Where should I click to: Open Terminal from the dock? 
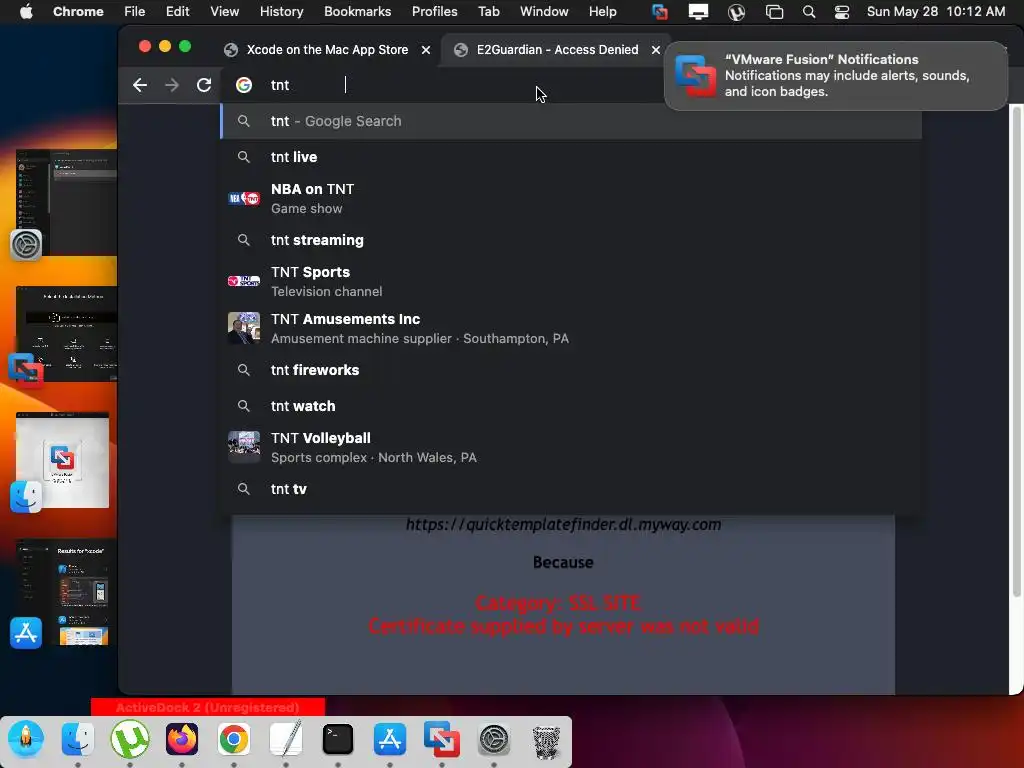(338, 739)
